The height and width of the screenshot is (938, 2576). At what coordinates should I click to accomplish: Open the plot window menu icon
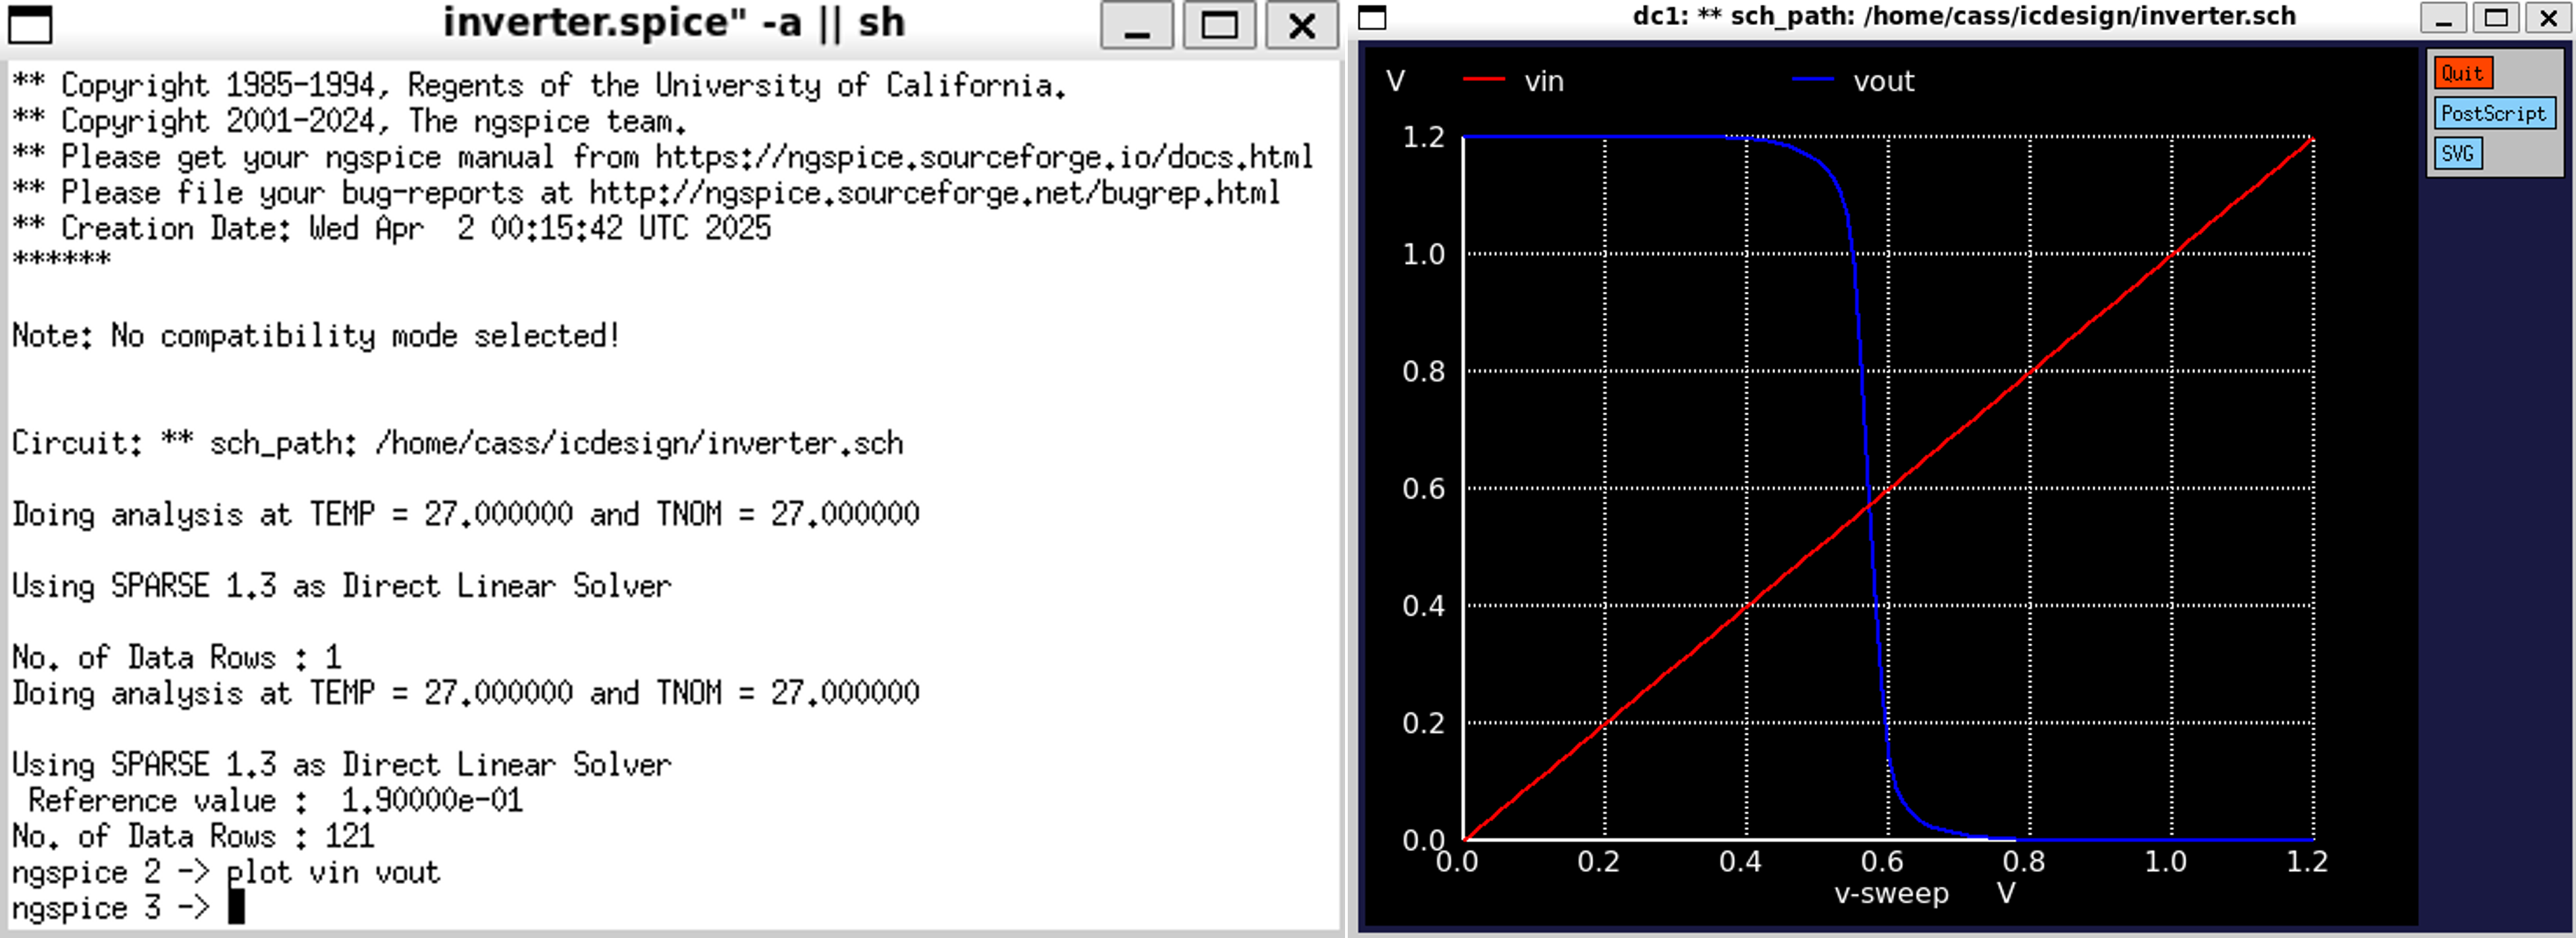pyautogui.click(x=1372, y=17)
